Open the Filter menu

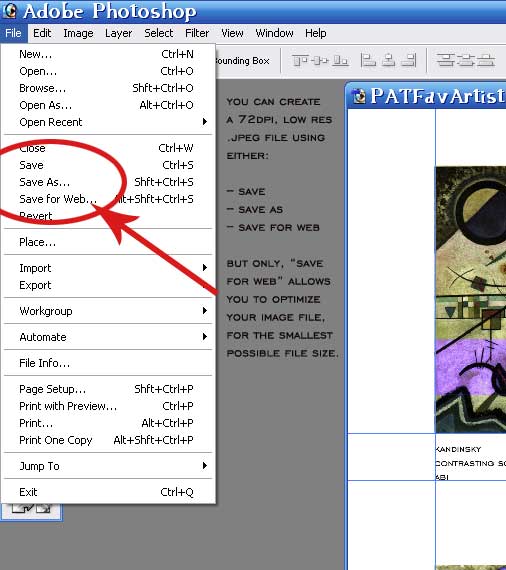(197, 33)
